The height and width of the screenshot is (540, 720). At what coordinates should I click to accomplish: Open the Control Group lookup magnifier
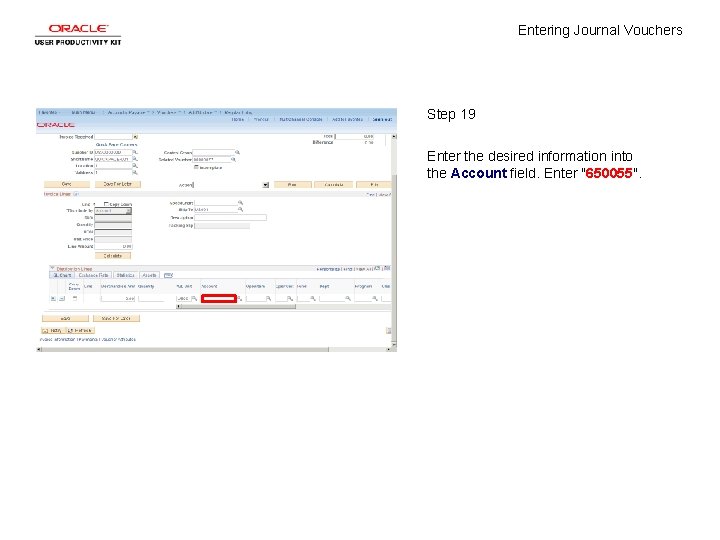pos(237,152)
